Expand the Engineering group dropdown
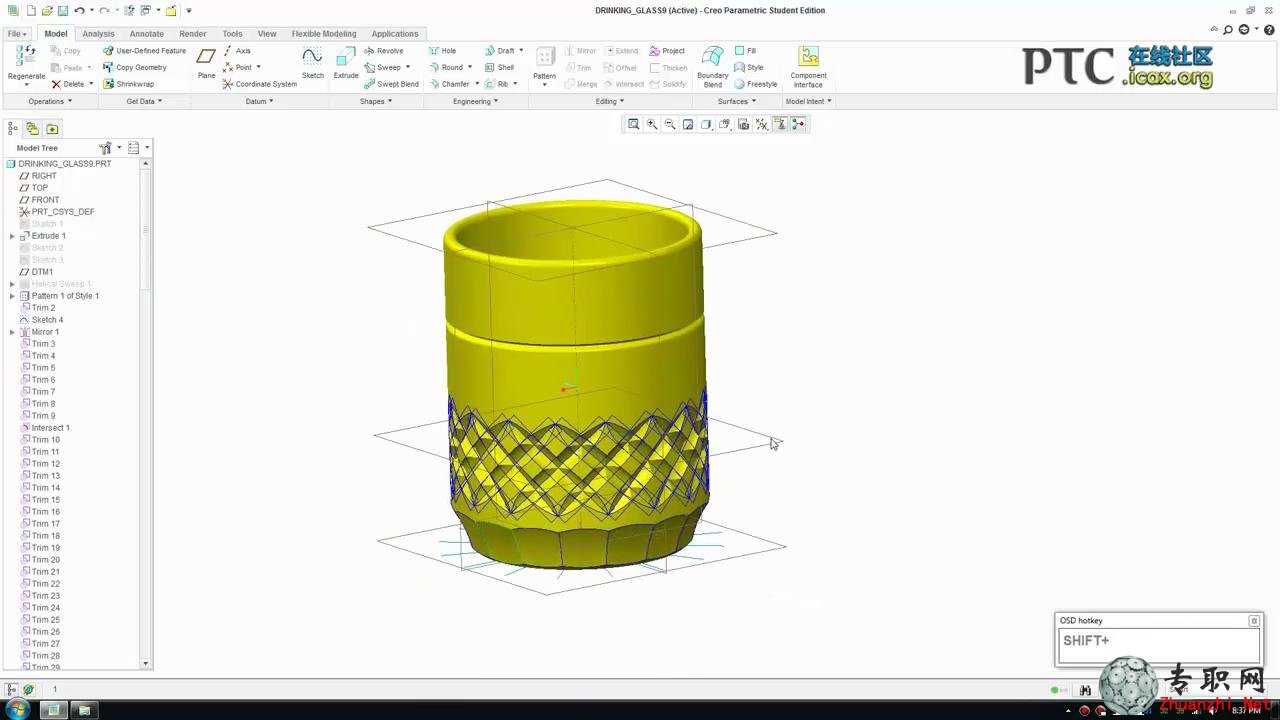Screen dimensions: 1280x720 (475, 101)
